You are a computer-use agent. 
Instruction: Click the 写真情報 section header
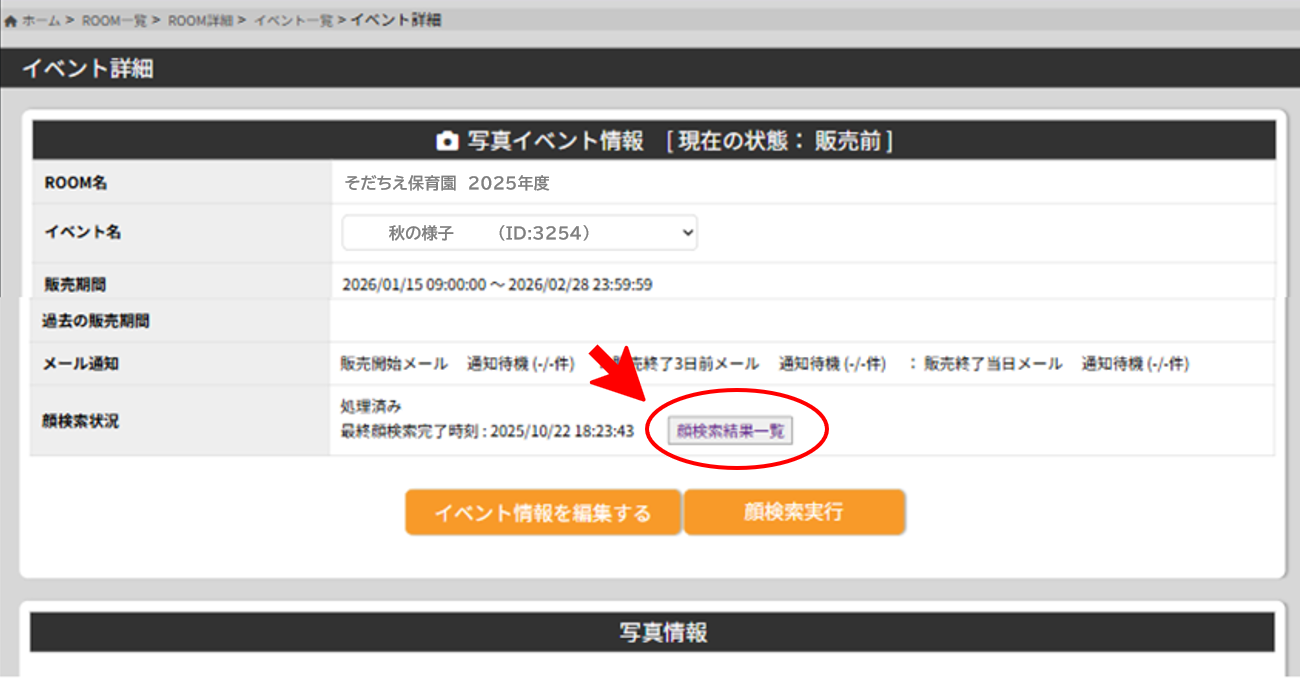(652, 633)
